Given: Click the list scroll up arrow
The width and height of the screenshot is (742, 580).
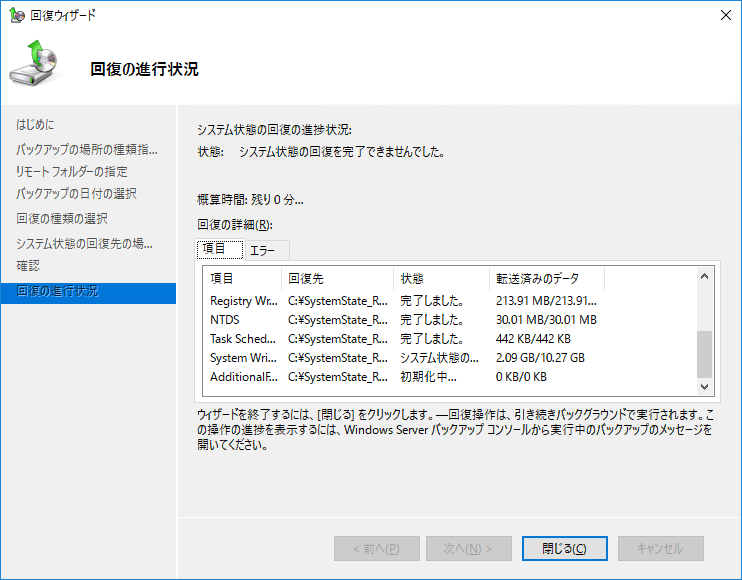Looking at the screenshot, I should click(x=704, y=276).
